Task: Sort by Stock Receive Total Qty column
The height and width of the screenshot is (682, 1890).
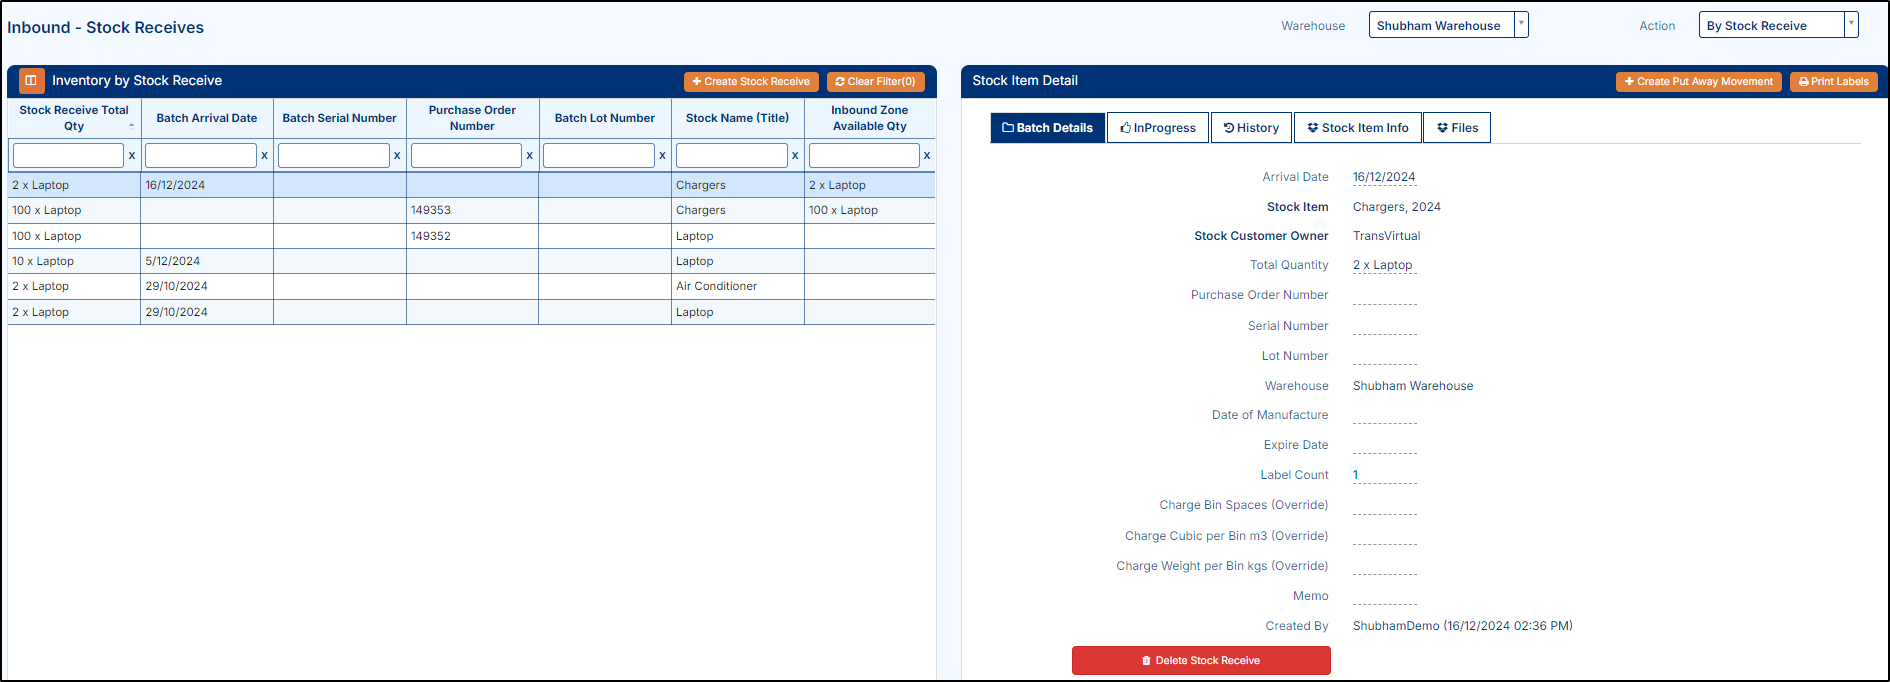Action: [74, 118]
